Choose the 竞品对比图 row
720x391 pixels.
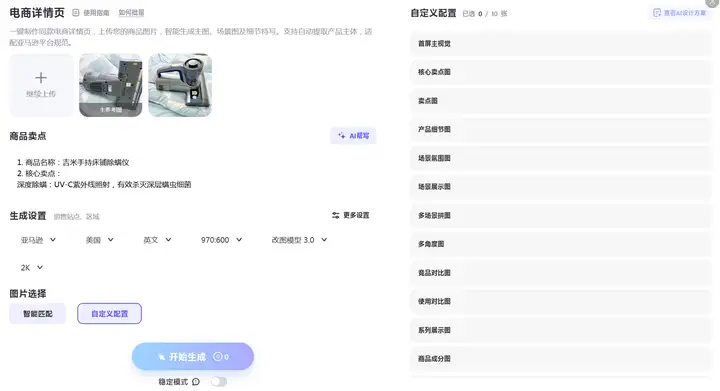point(561,273)
